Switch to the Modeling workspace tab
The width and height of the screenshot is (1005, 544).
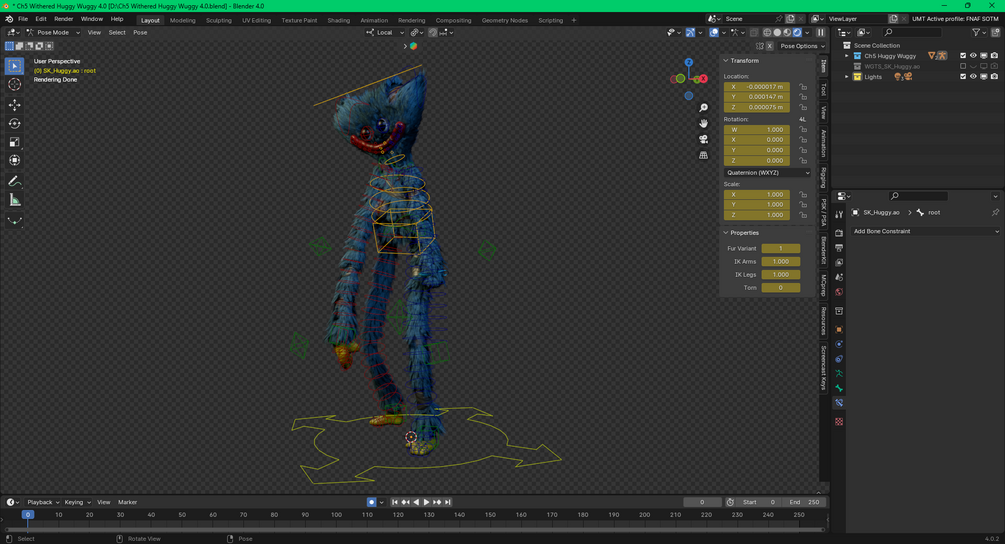coord(183,21)
